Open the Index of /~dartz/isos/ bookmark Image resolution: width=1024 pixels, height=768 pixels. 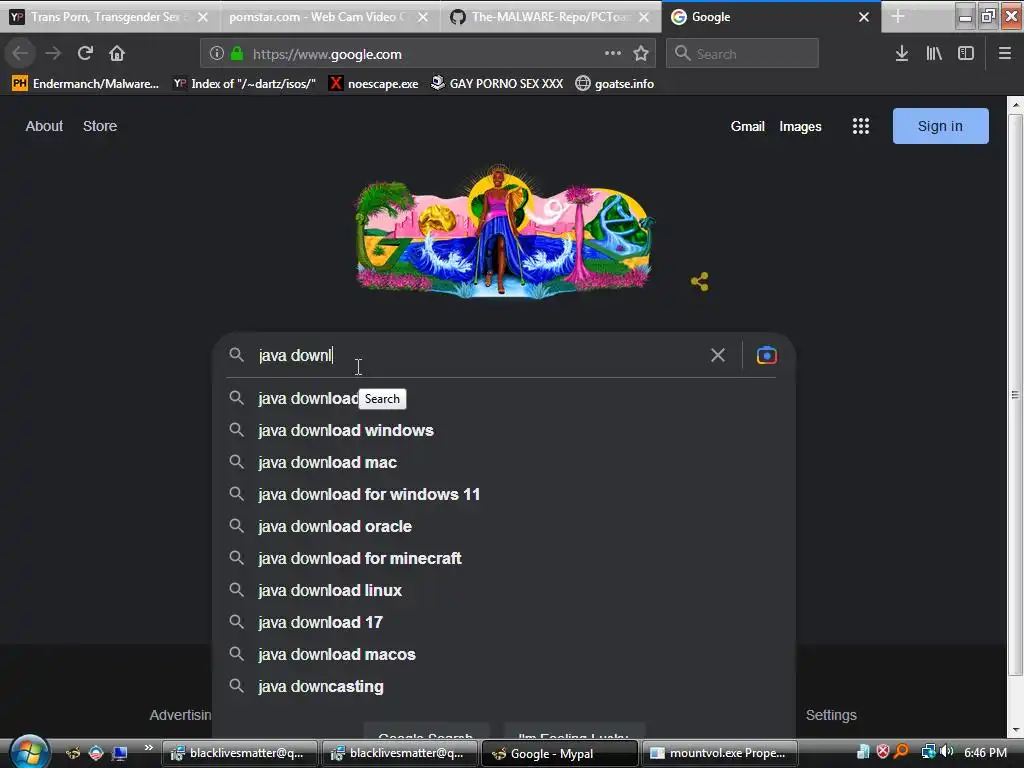click(244, 84)
